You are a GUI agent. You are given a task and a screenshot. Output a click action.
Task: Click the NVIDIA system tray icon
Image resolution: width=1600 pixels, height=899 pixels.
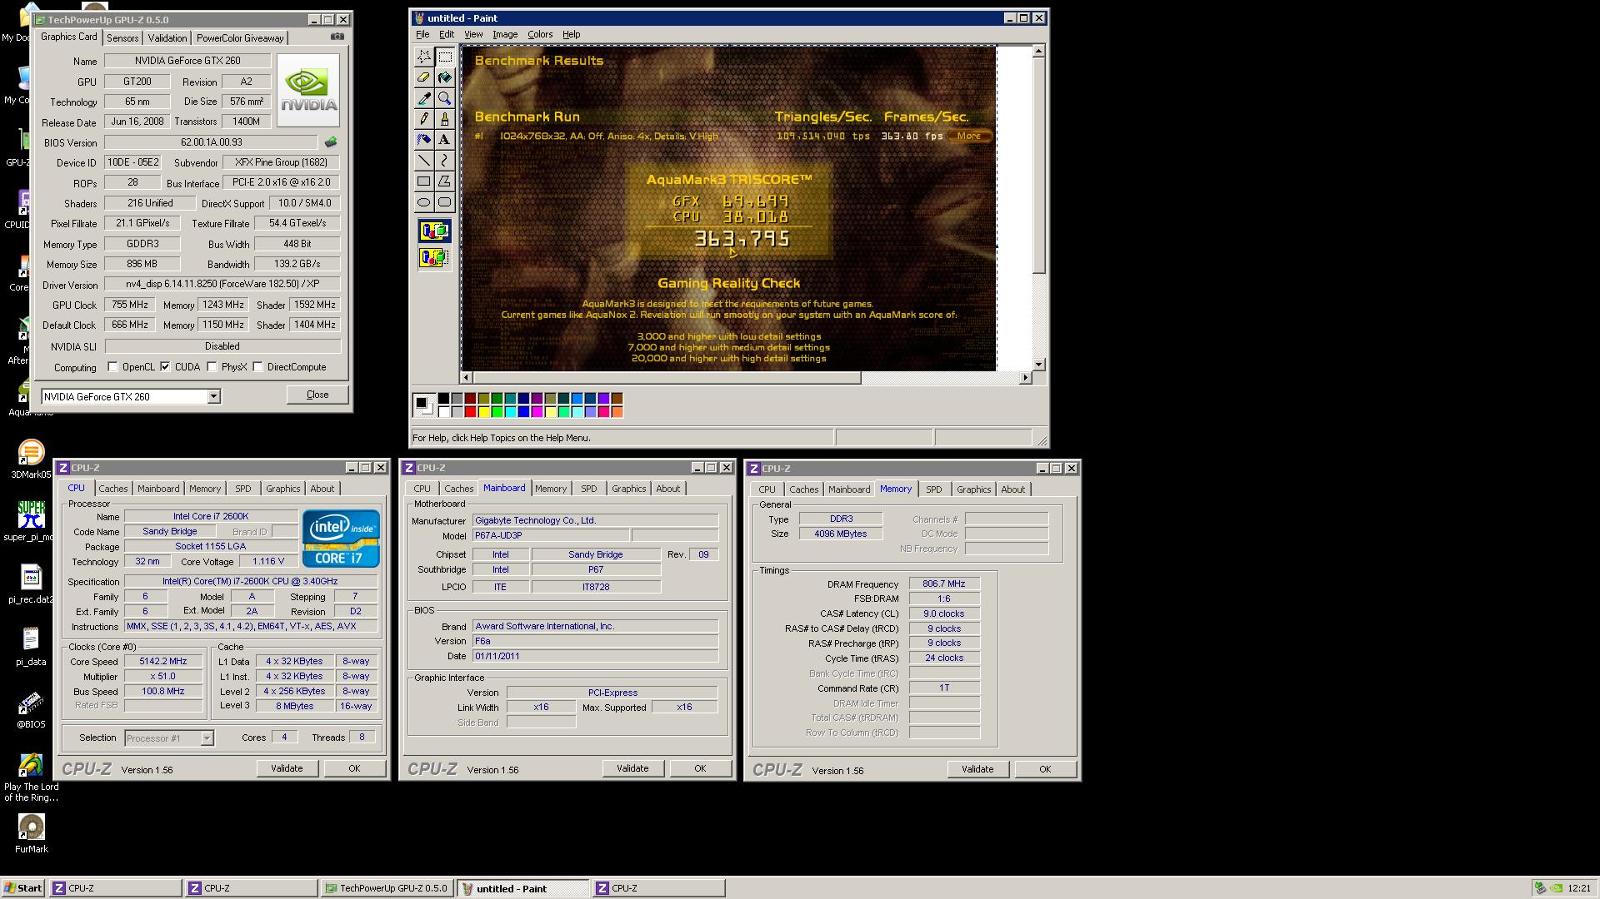pos(1557,888)
